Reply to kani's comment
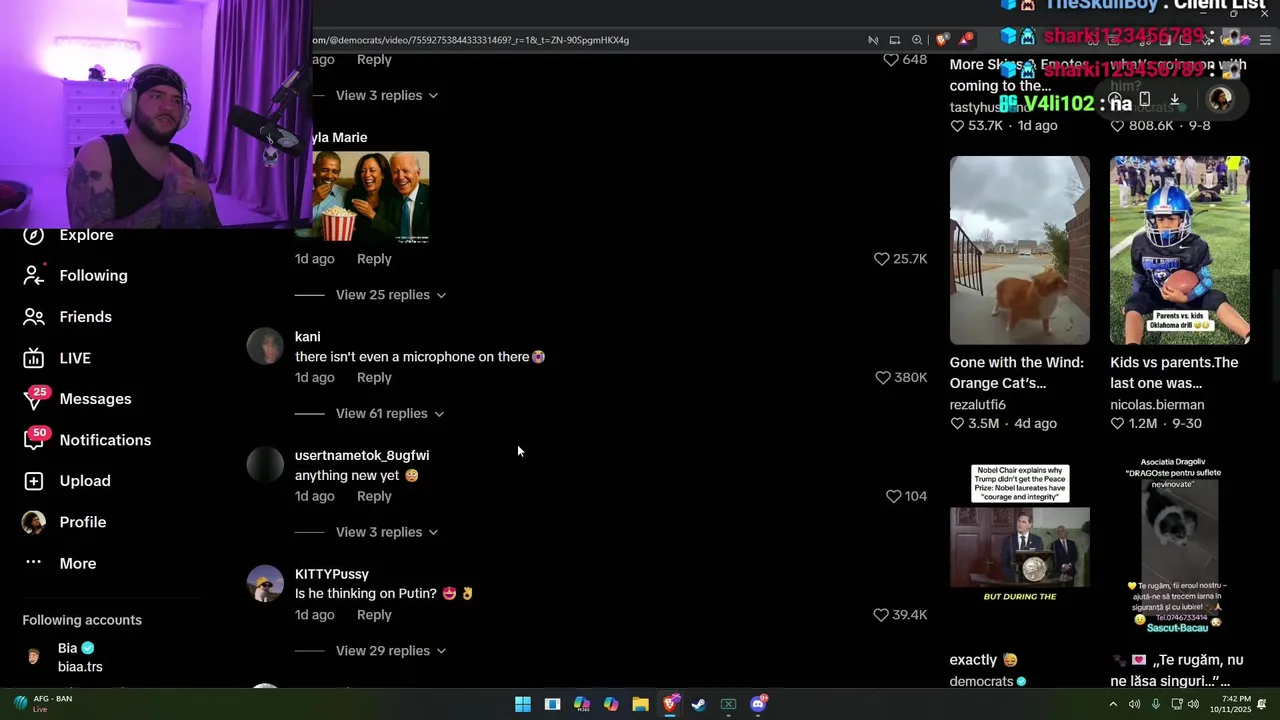This screenshot has width=1280, height=720. click(374, 378)
